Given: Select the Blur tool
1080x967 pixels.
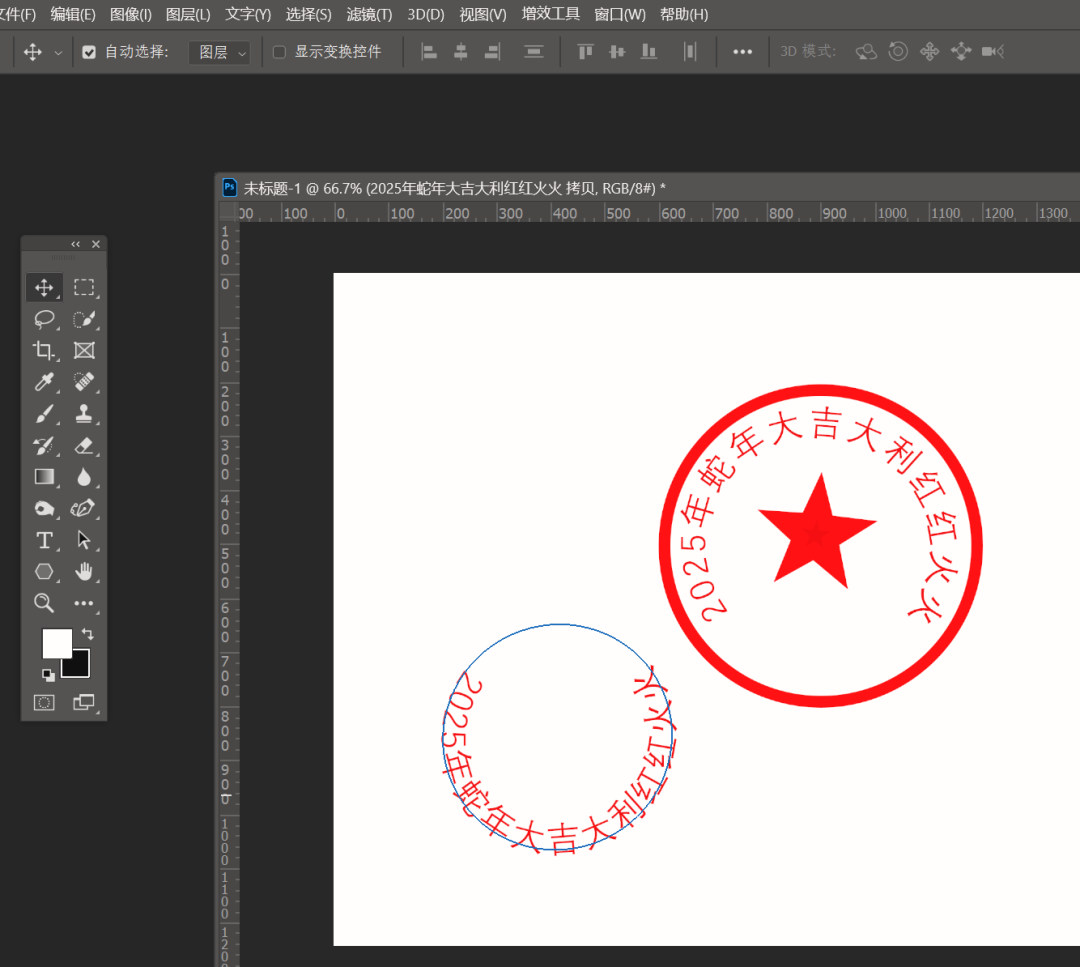Looking at the screenshot, I should pos(84,477).
